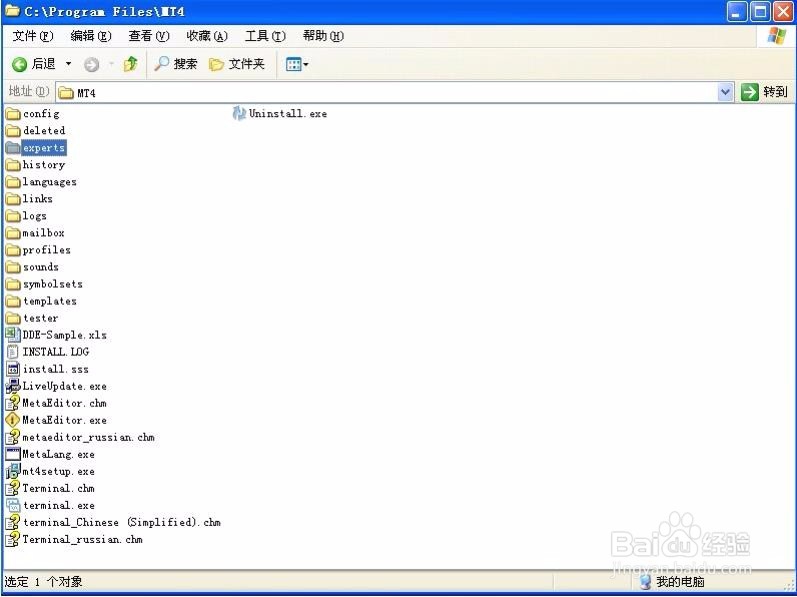
Task: Open the Views toolbar dropdown
Action: click(297, 65)
